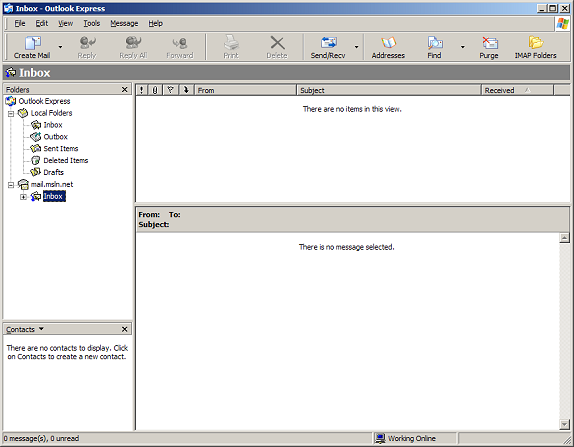The height and width of the screenshot is (447, 574).
Task: Click the Deleted Items folder icon
Action: (x=36, y=160)
